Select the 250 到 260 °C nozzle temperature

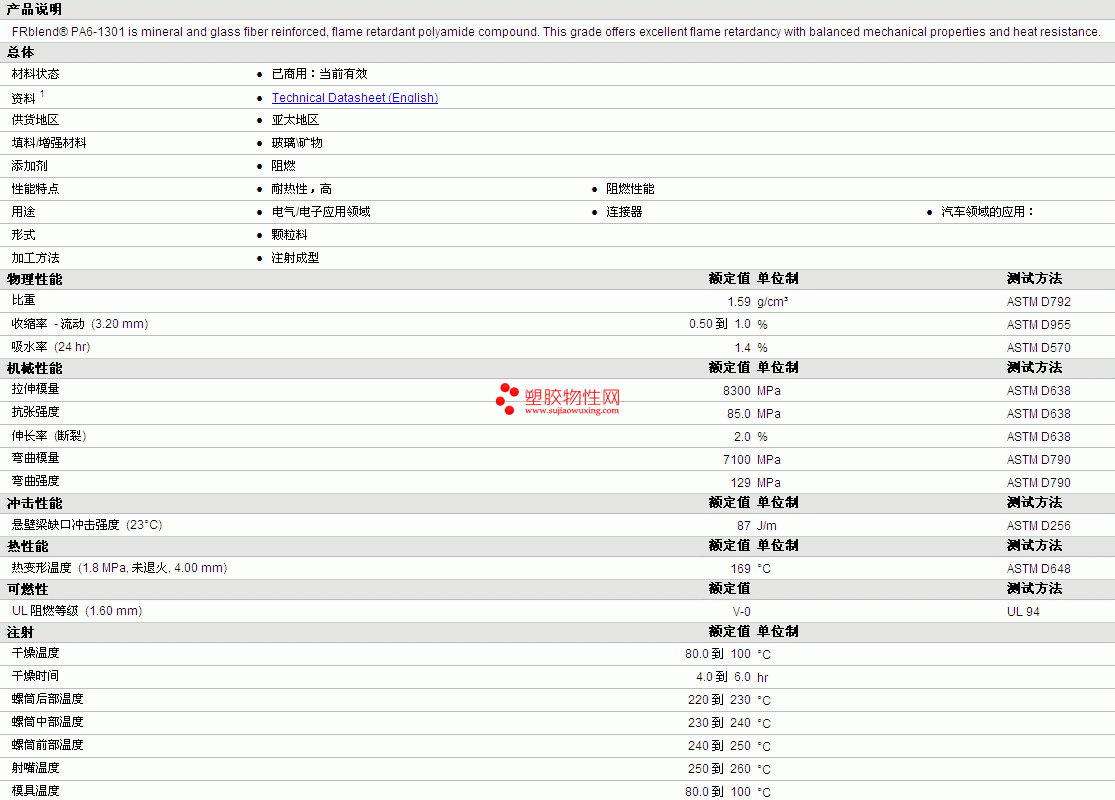click(729, 769)
